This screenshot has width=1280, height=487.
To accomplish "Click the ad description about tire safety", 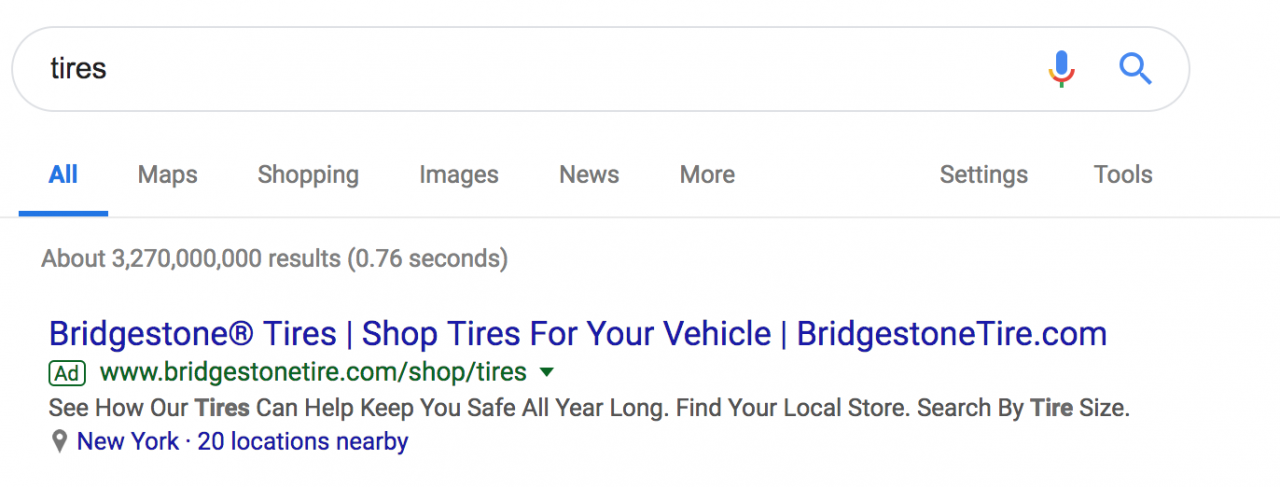I will point(589,408).
